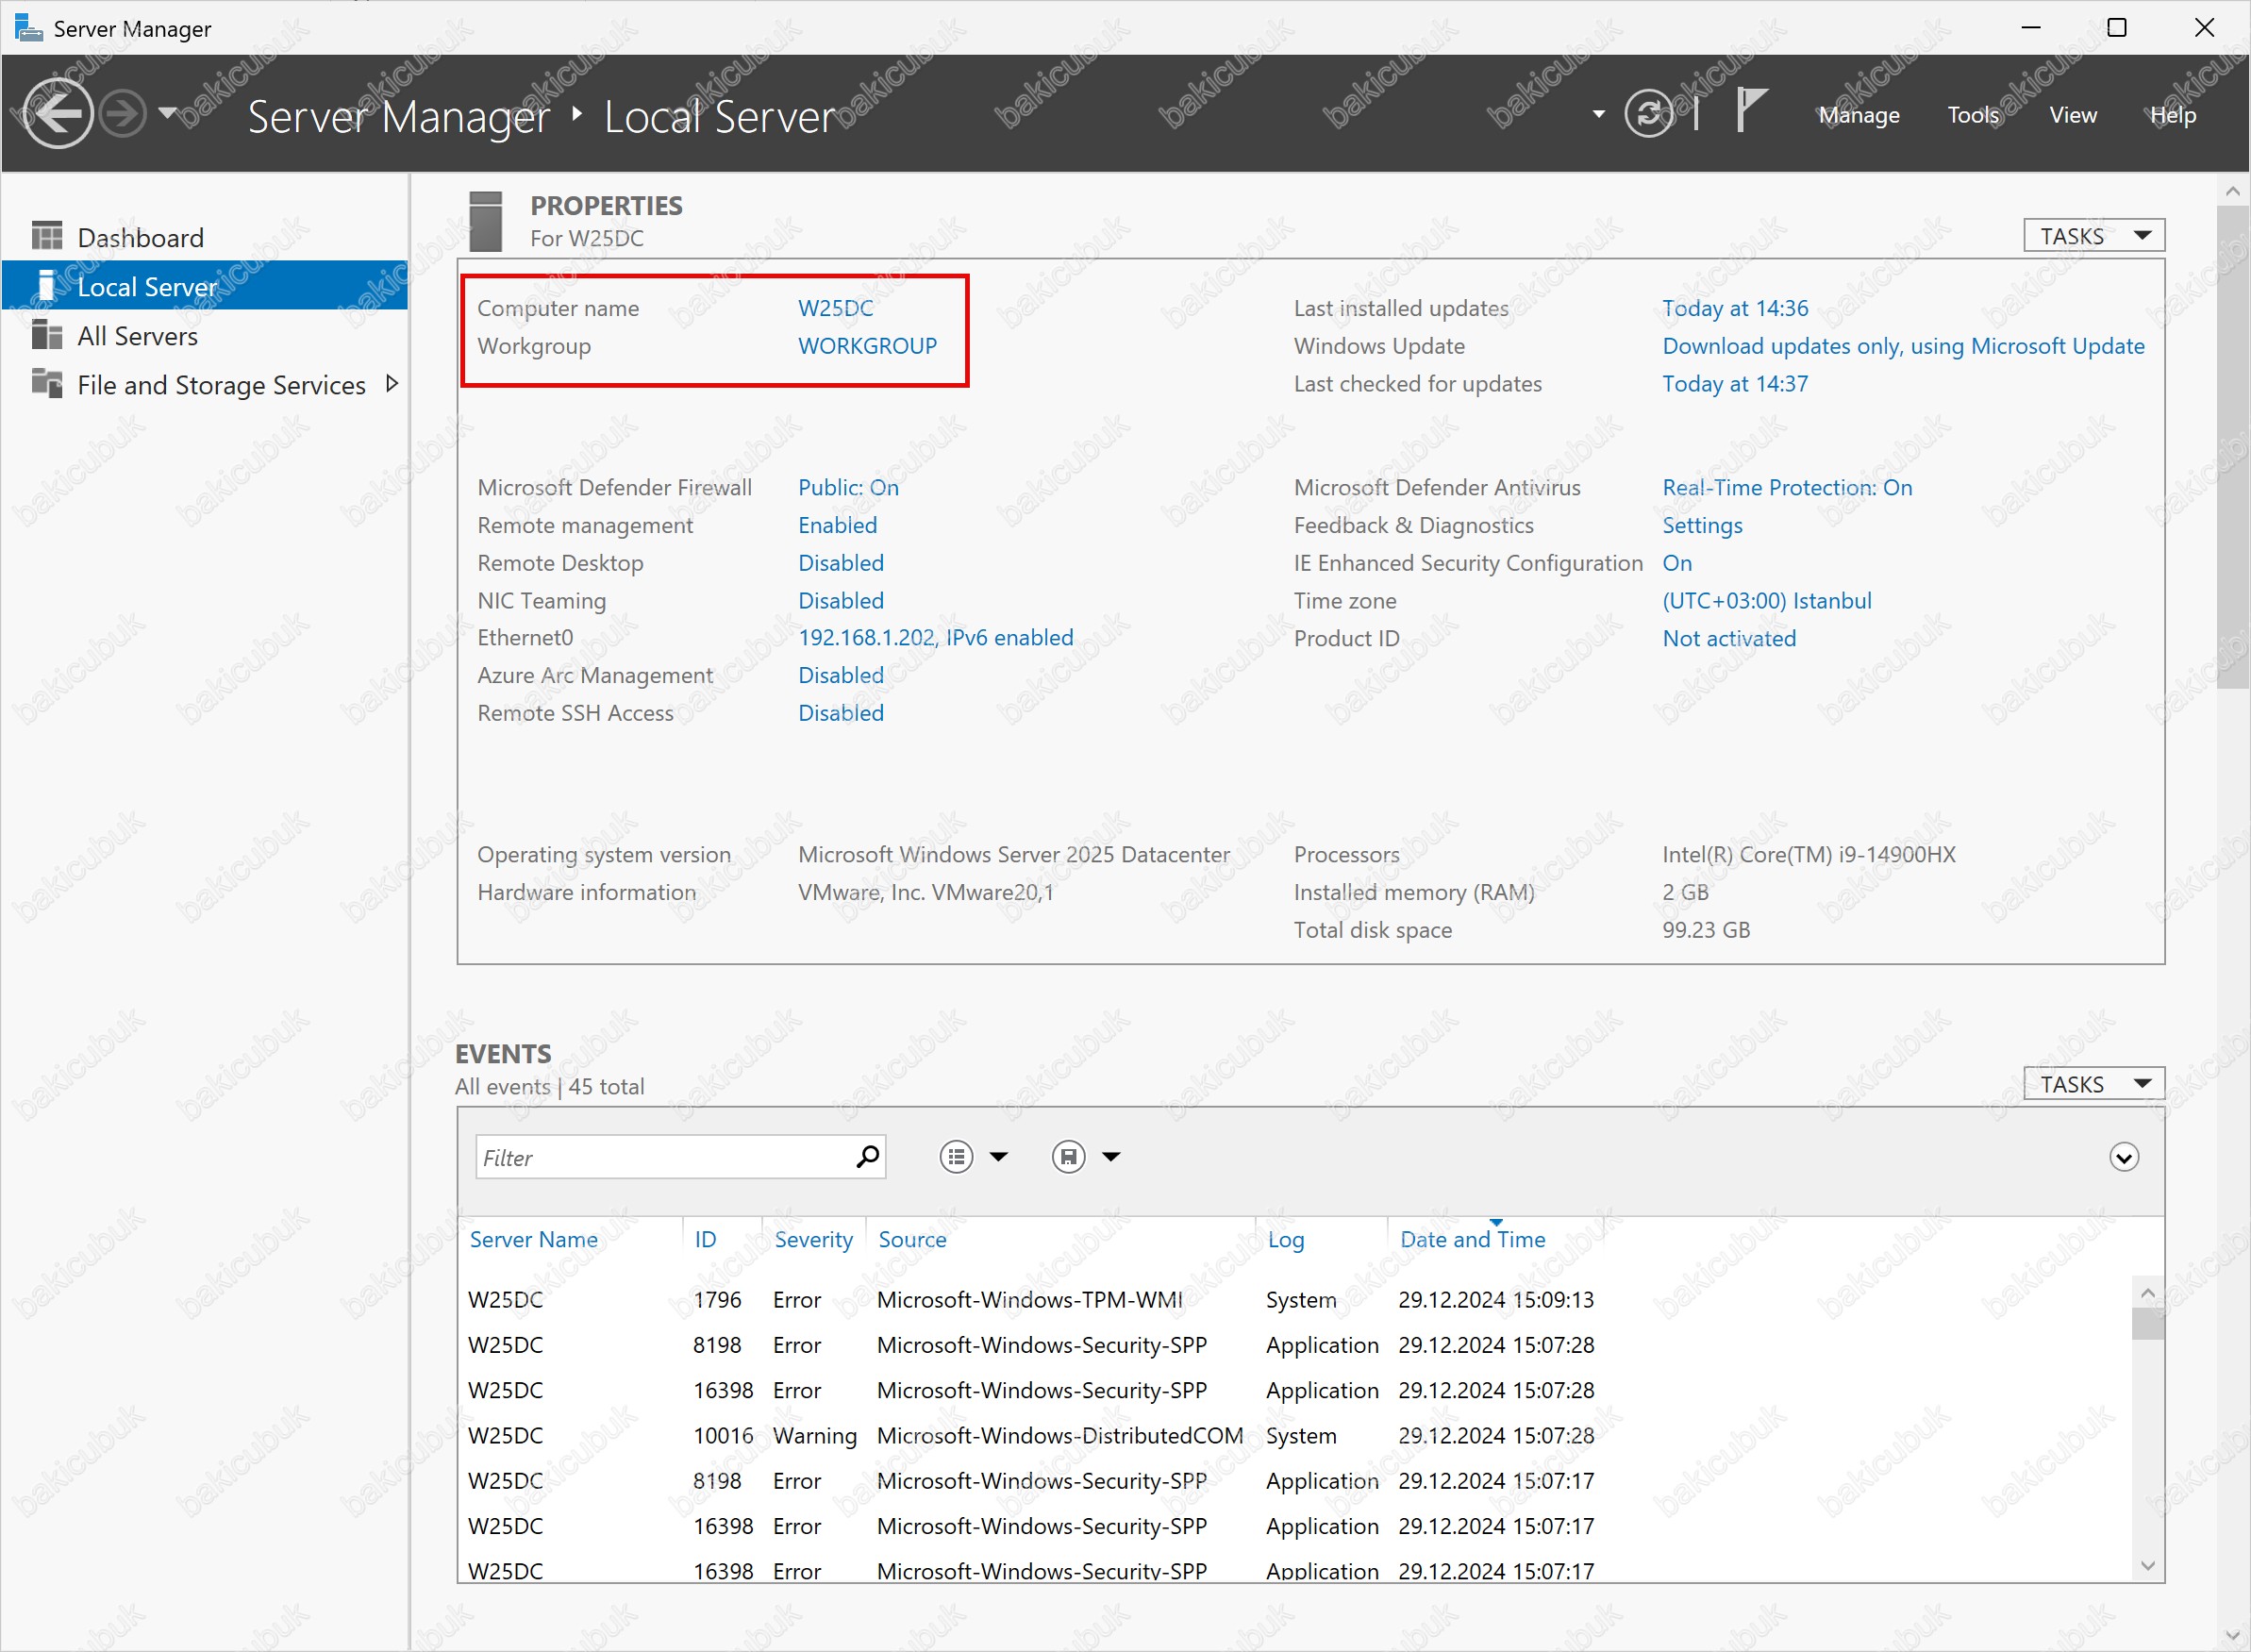Change time zone (UTC+03:00) Istanbul

point(1767,601)
